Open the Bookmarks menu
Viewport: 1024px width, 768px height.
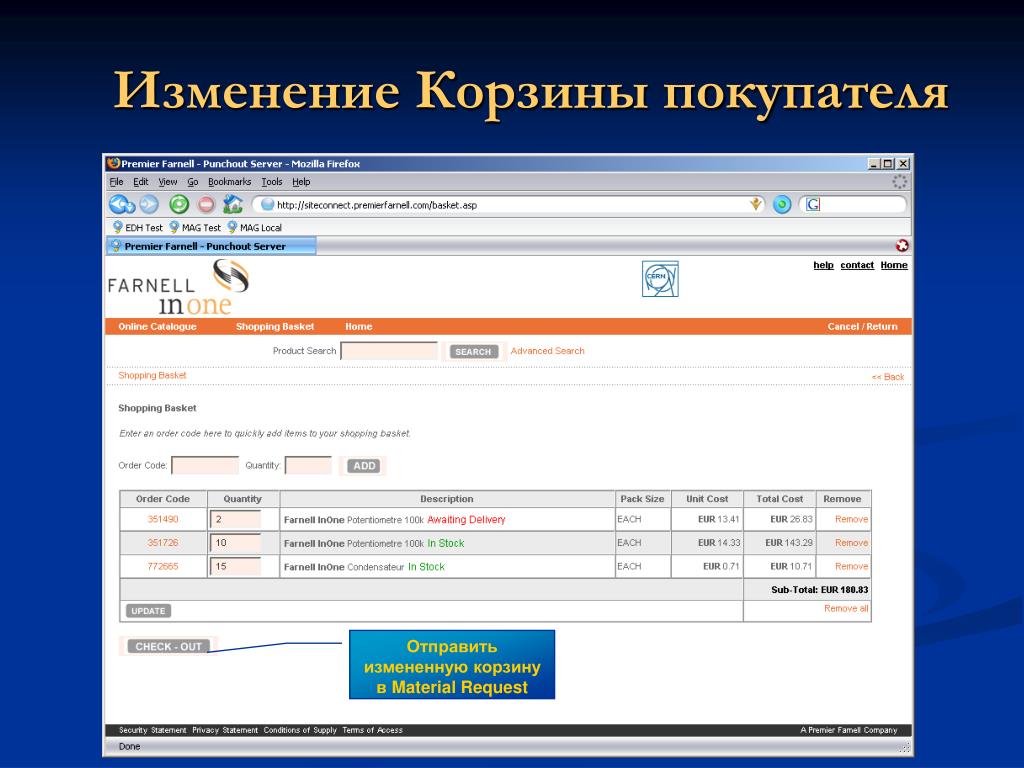[x=229, y=182]
